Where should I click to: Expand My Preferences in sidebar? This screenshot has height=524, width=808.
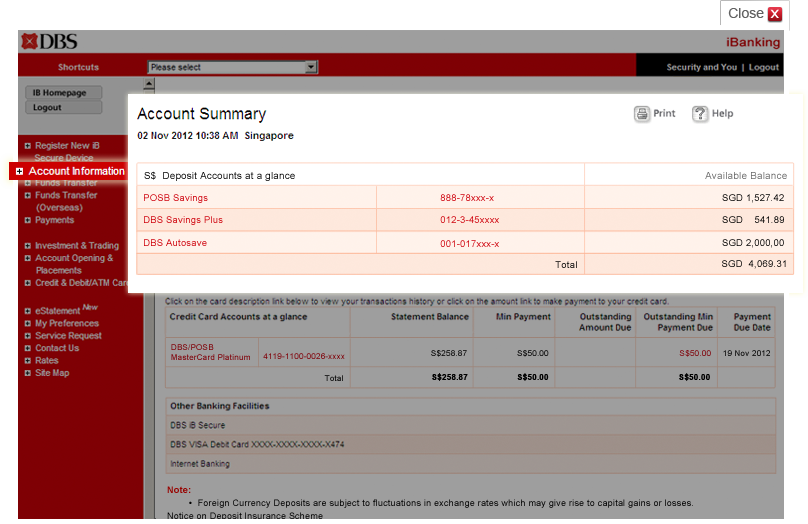(x=27, y=324)
